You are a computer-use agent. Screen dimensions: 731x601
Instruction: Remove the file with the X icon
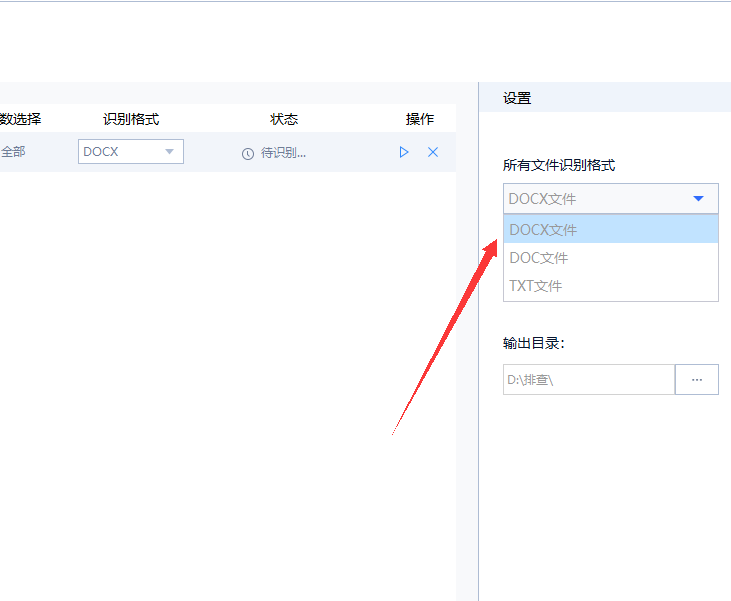[433, 152]
